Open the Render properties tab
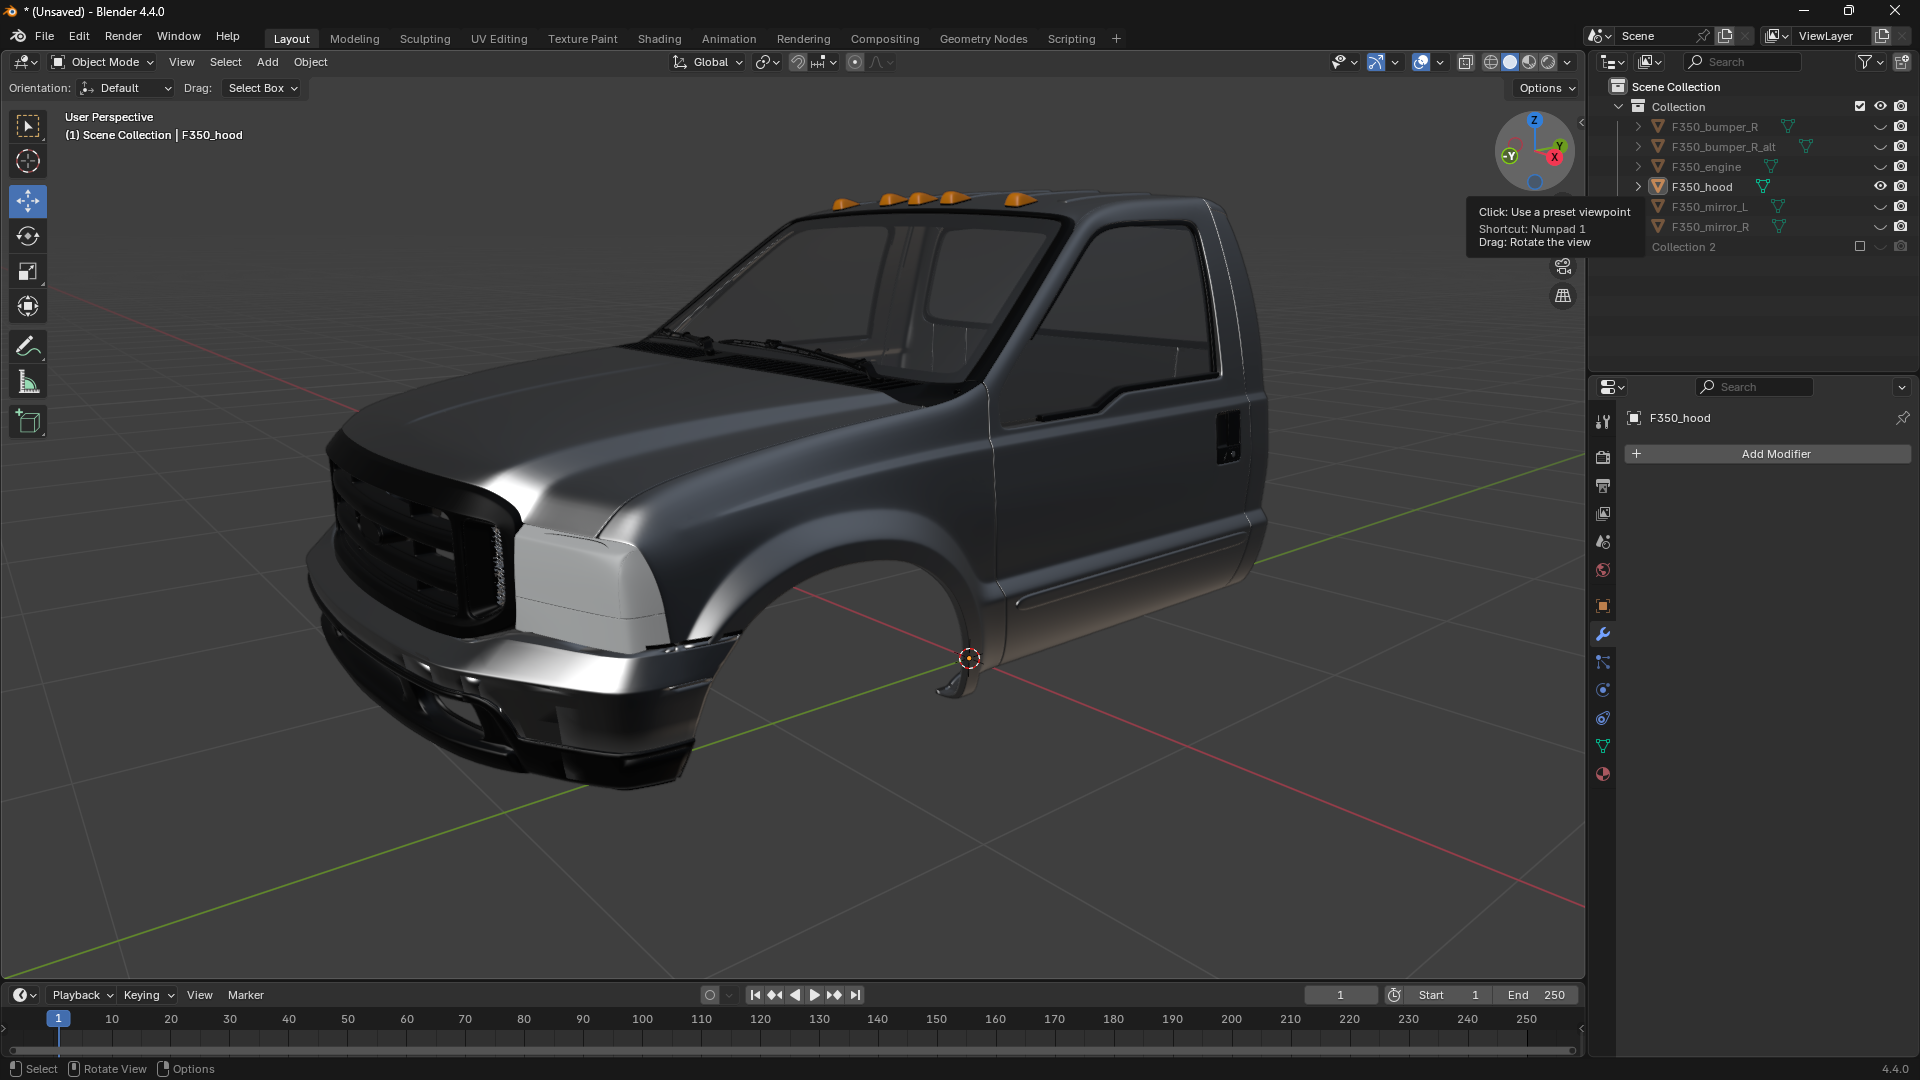The height and width of the screenshot is (1080, 1920). coord(1603,457)
